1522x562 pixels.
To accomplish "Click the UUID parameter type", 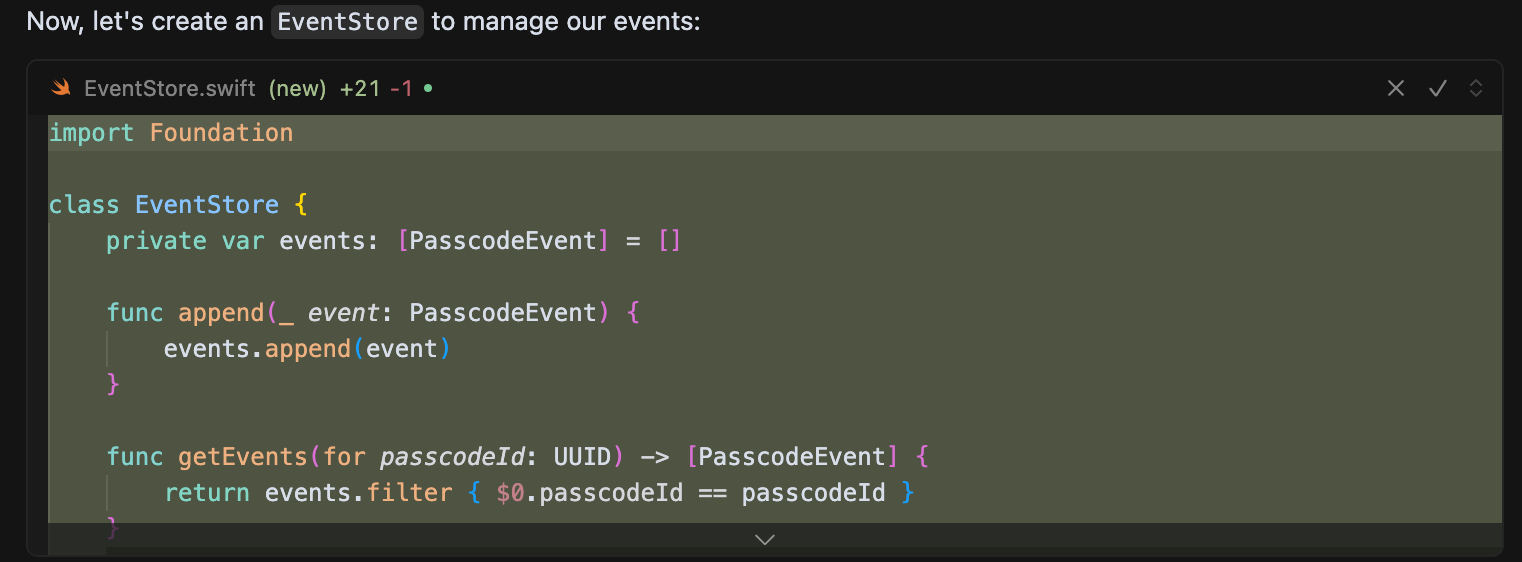I will [x=582, y=457].
